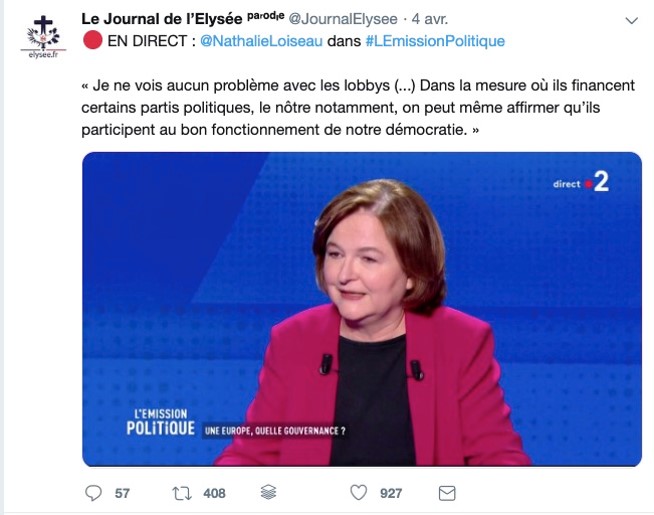Screen dimensions: 654x515
Task: Open the @NathalieLoiseau mention
Action: [262, 41]
